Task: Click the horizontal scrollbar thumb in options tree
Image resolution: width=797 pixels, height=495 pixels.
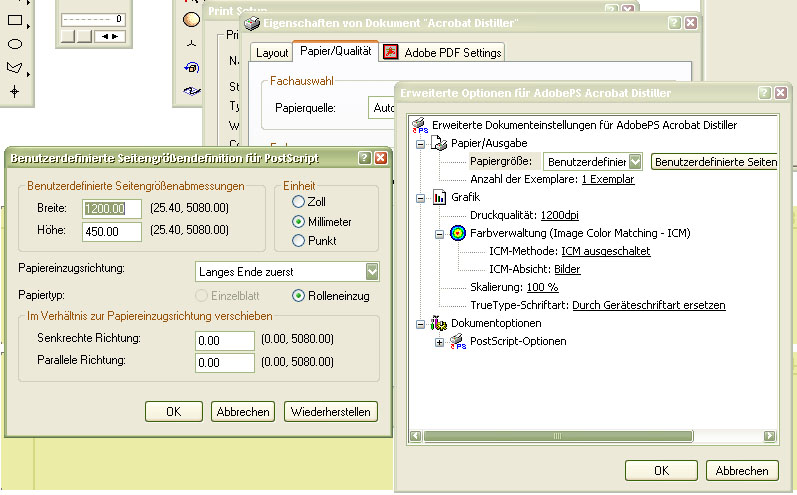Action: coord(558,436)
